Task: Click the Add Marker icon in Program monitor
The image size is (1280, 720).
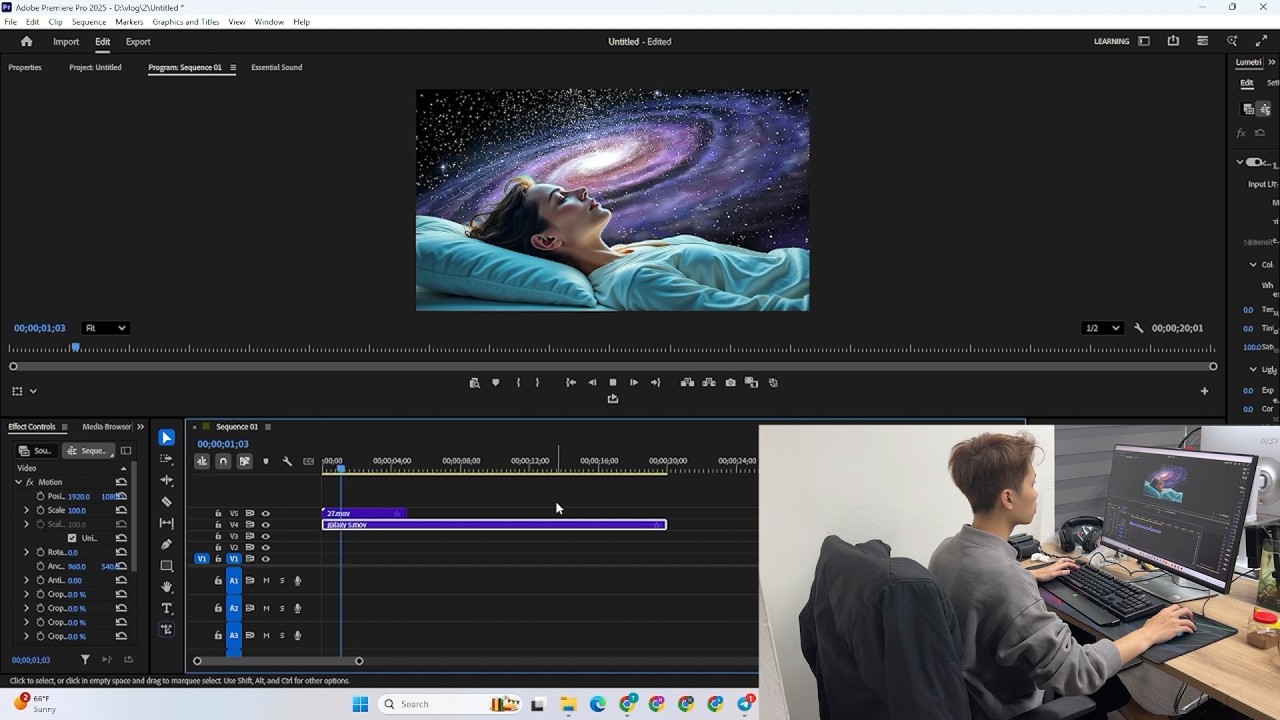Action: tap(495, 382)
